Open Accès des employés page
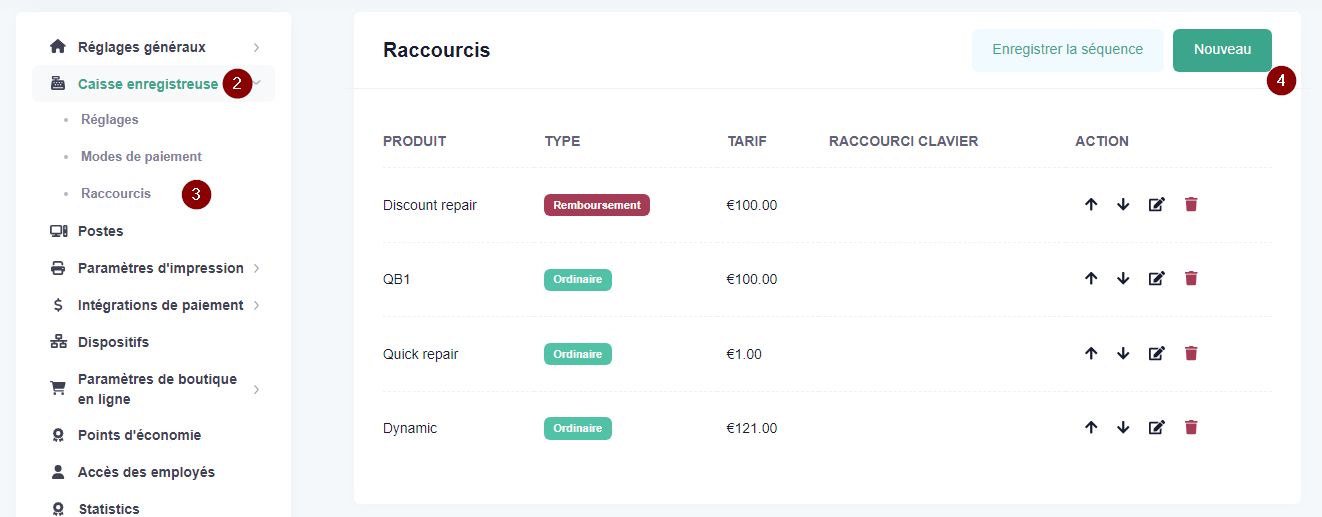The width and height of the screenshot is (1322, 517). point(146,472)
